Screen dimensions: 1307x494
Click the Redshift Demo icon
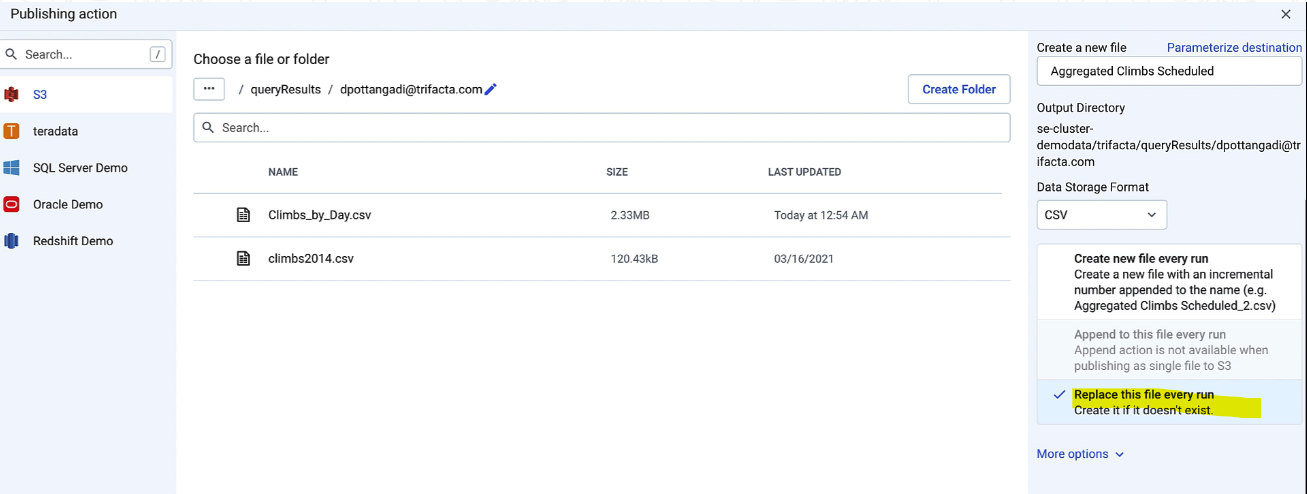12,241
